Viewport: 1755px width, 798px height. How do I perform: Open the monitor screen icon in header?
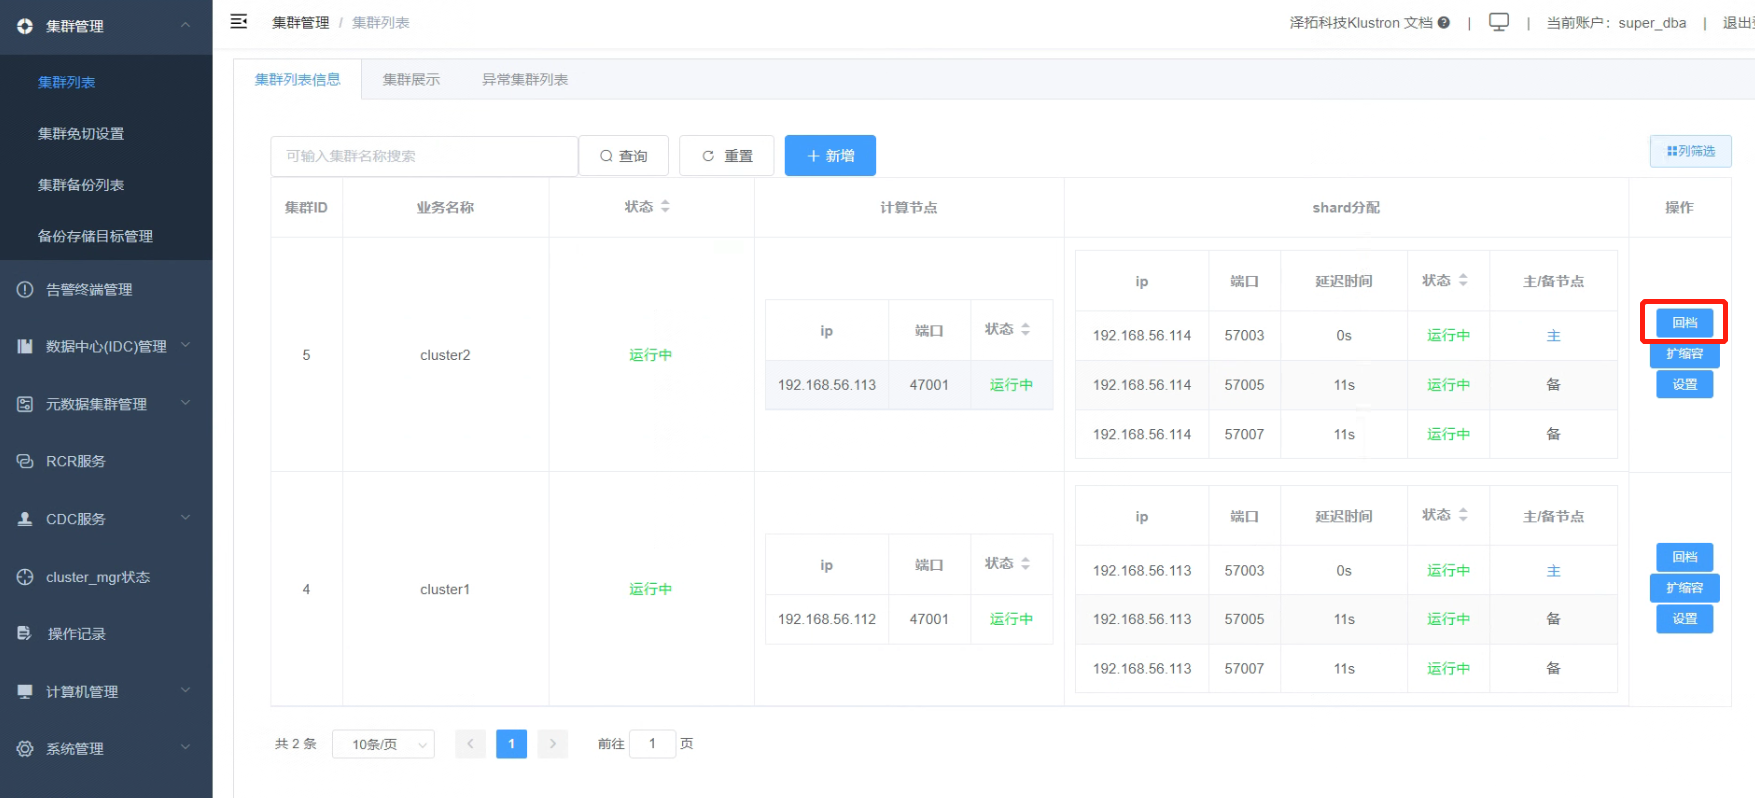(1499, 22)
